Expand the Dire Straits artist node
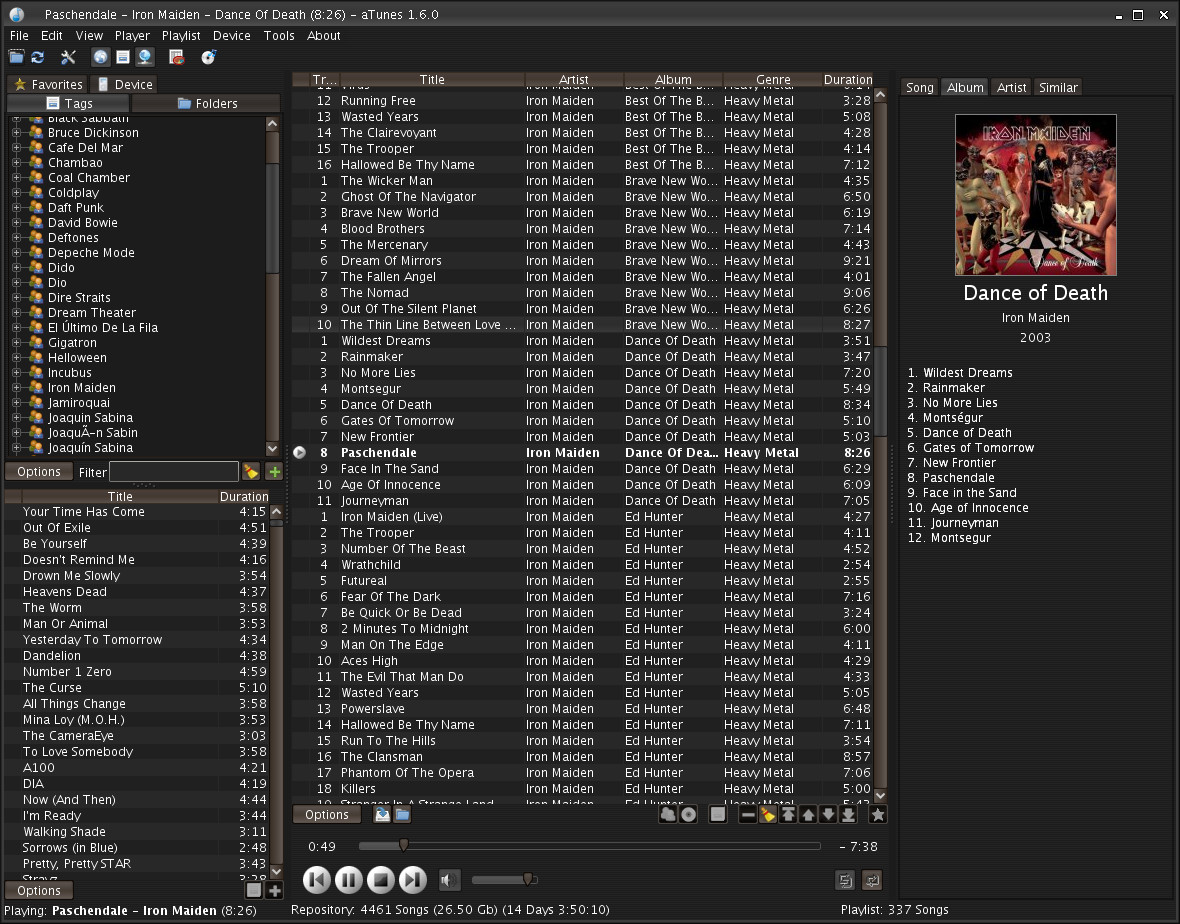Screen dimensions: 1180x924 point(16,297)
